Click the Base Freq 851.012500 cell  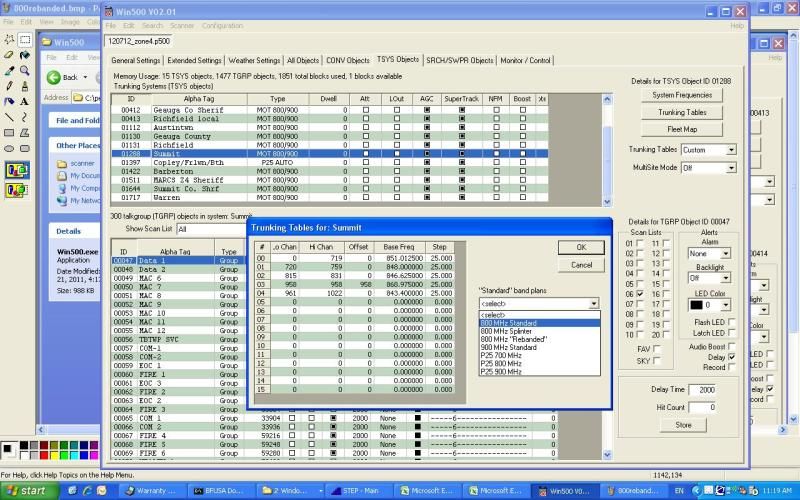click(399, 258)
